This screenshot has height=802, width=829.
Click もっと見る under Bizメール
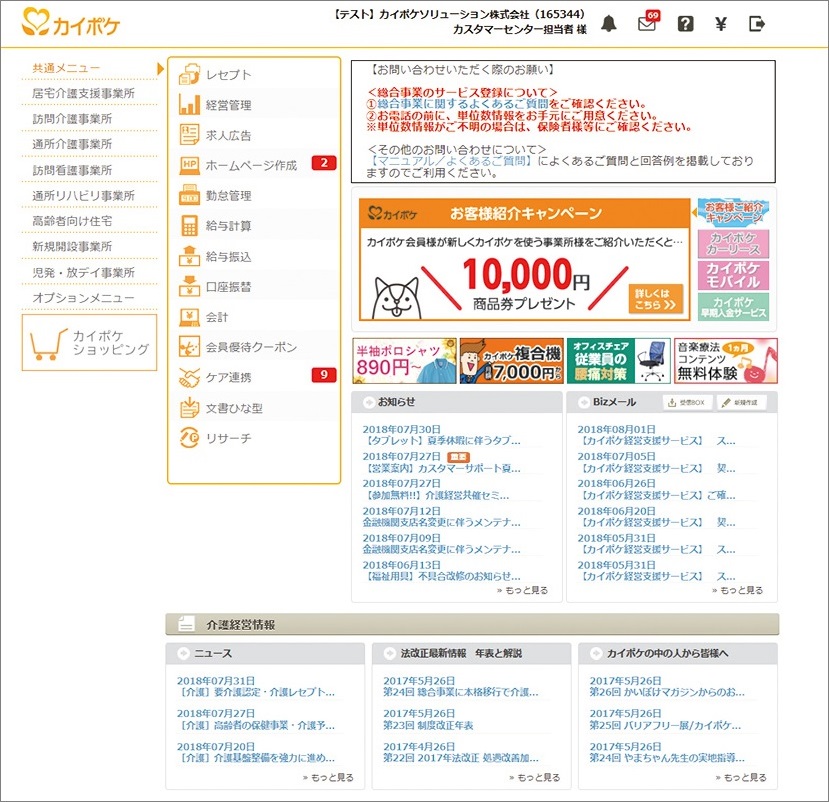(x=738, y=590)
